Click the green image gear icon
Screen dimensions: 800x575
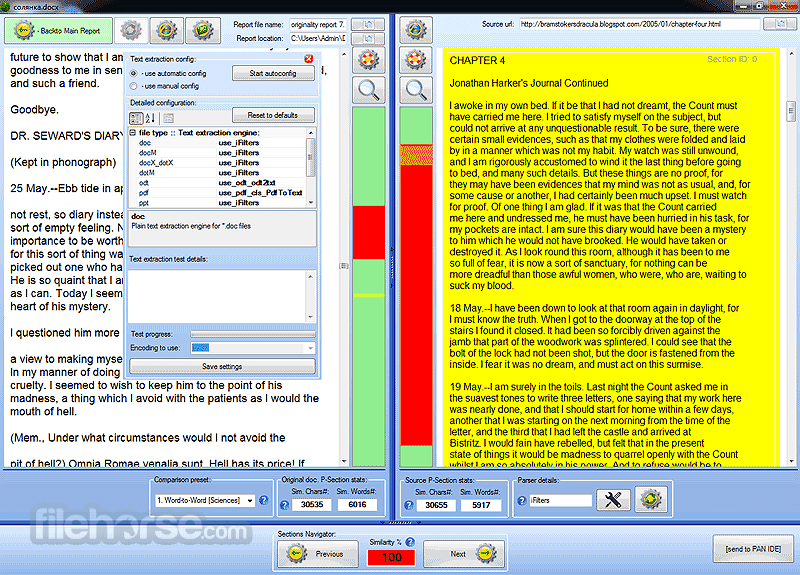pyautogui.click(x=203, y=31)
